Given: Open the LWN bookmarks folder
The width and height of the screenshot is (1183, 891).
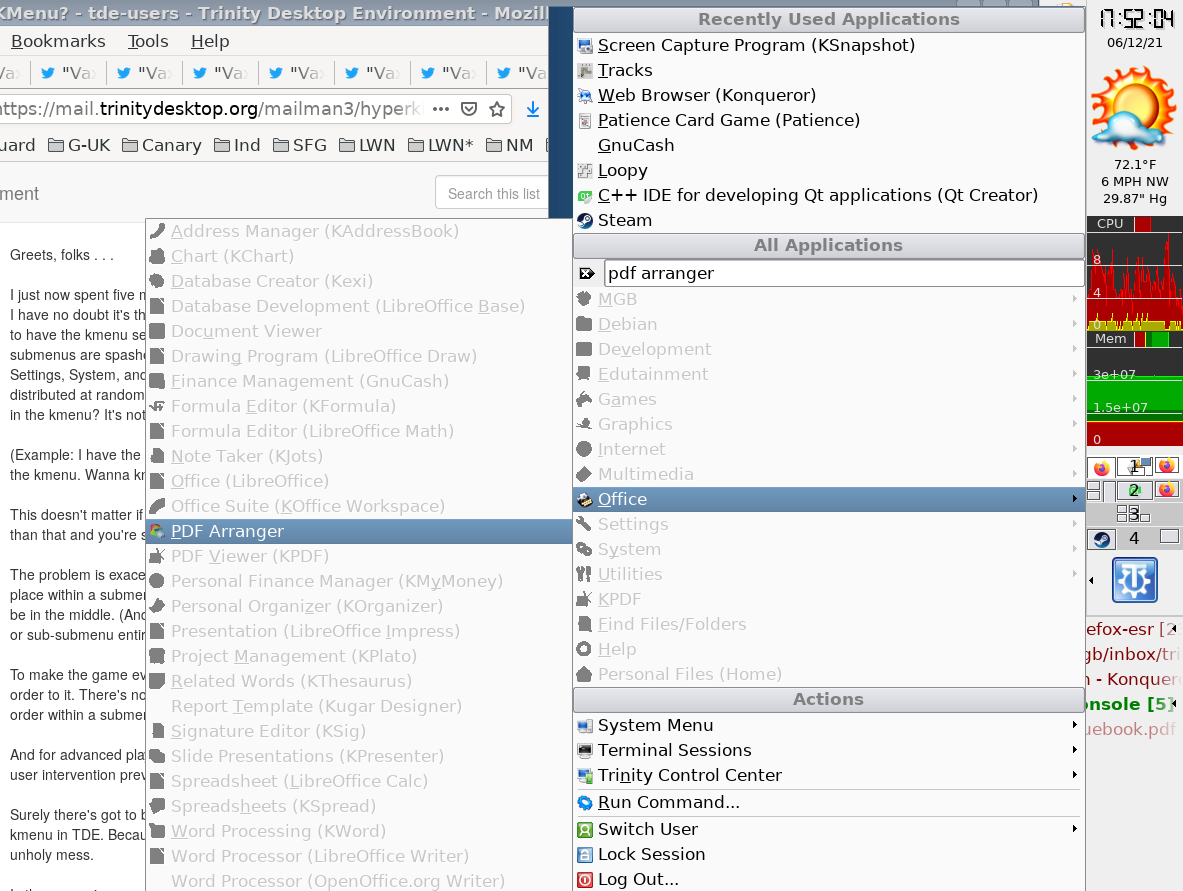Looking at the screenshot, I should click(367, 145).
